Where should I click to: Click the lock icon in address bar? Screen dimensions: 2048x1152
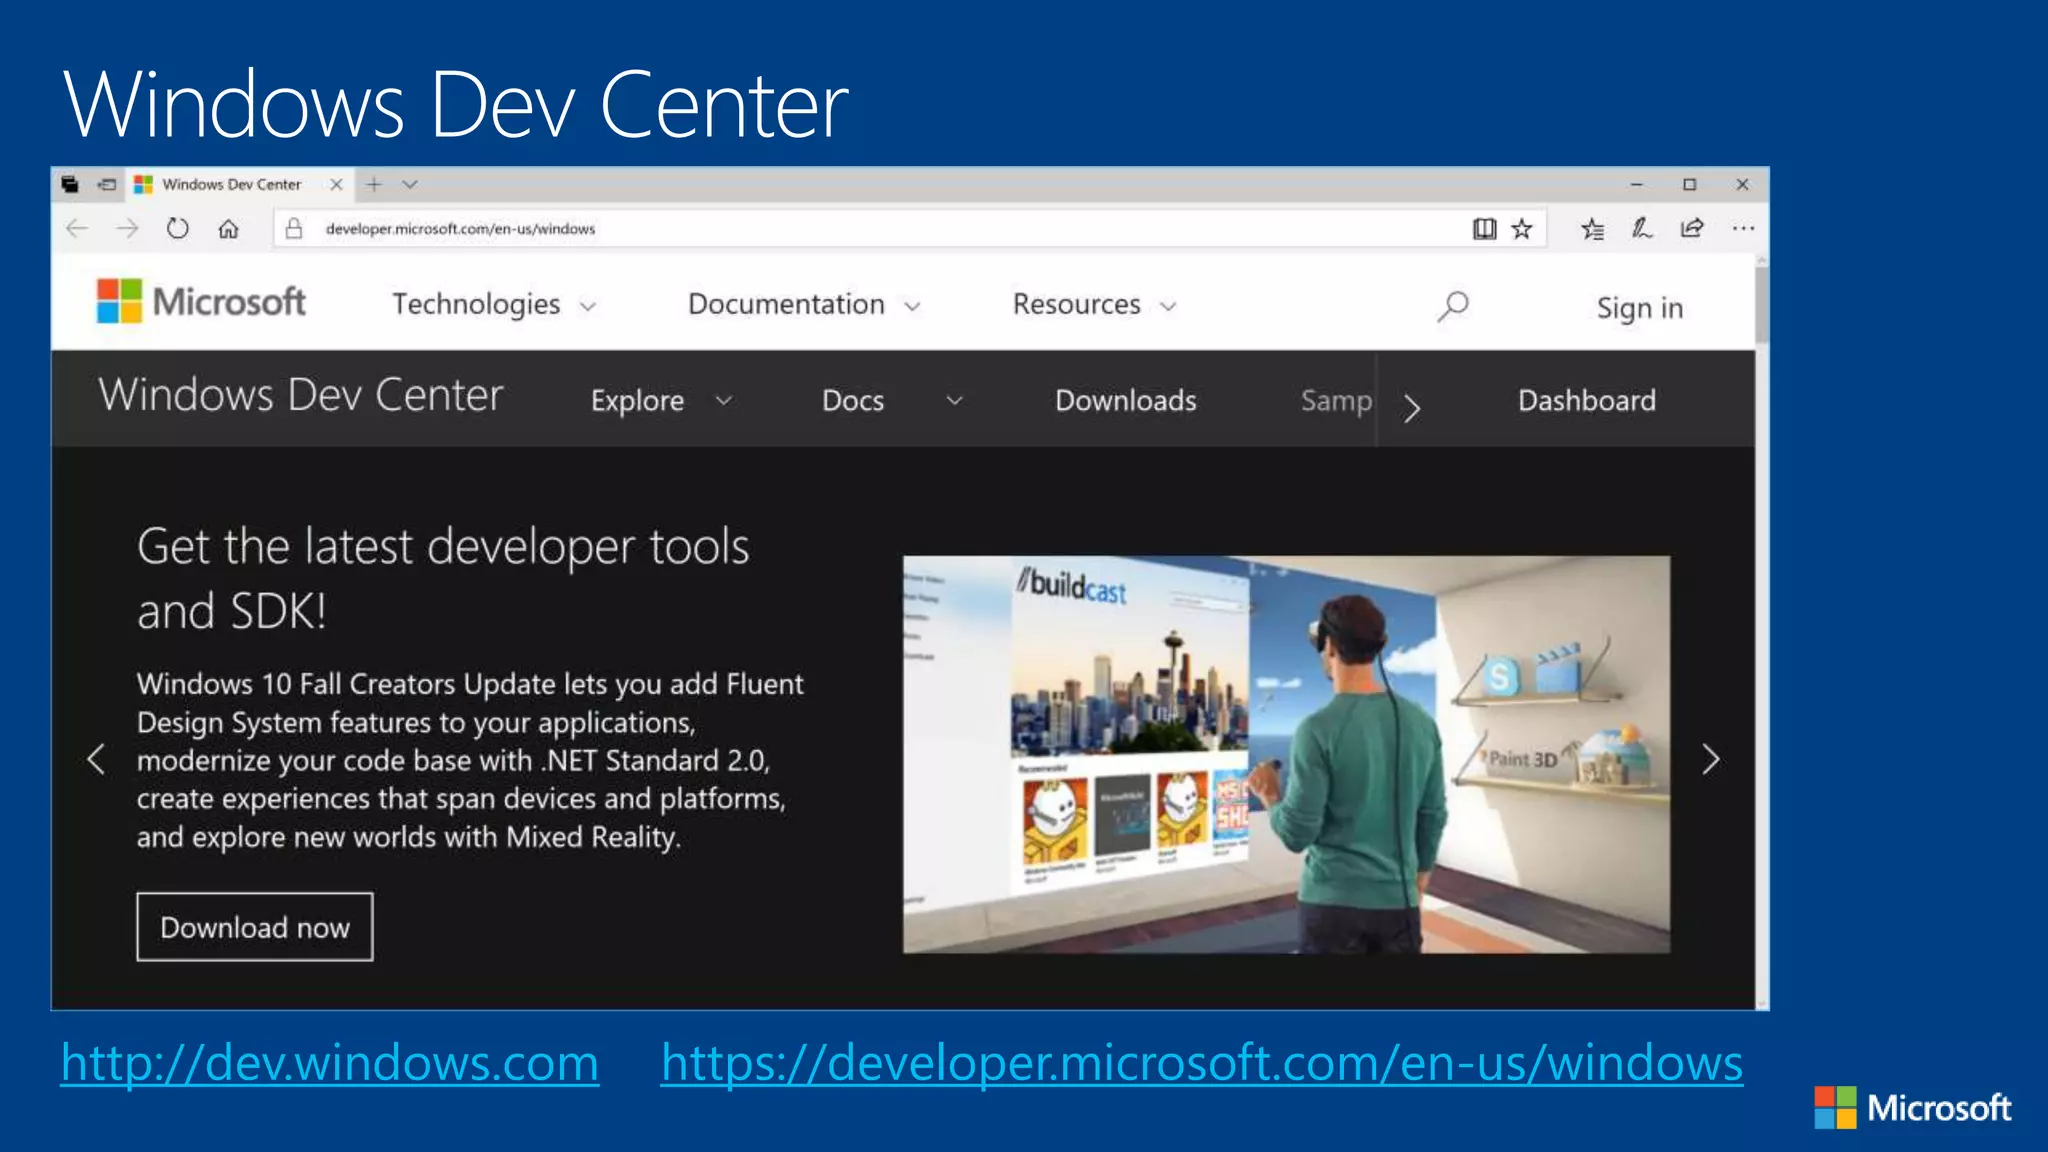294,229
